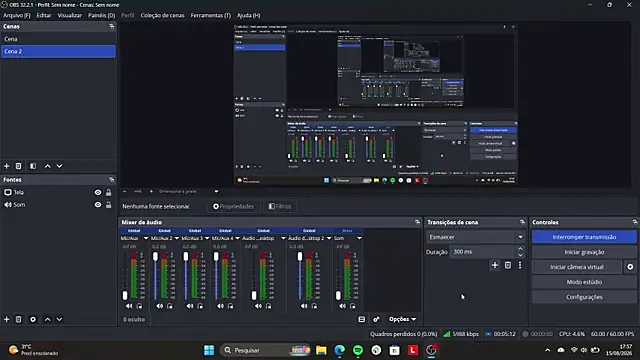Click Mic/Aux 2 volume fader handle

pyautogui.click(x=156, y=256)
